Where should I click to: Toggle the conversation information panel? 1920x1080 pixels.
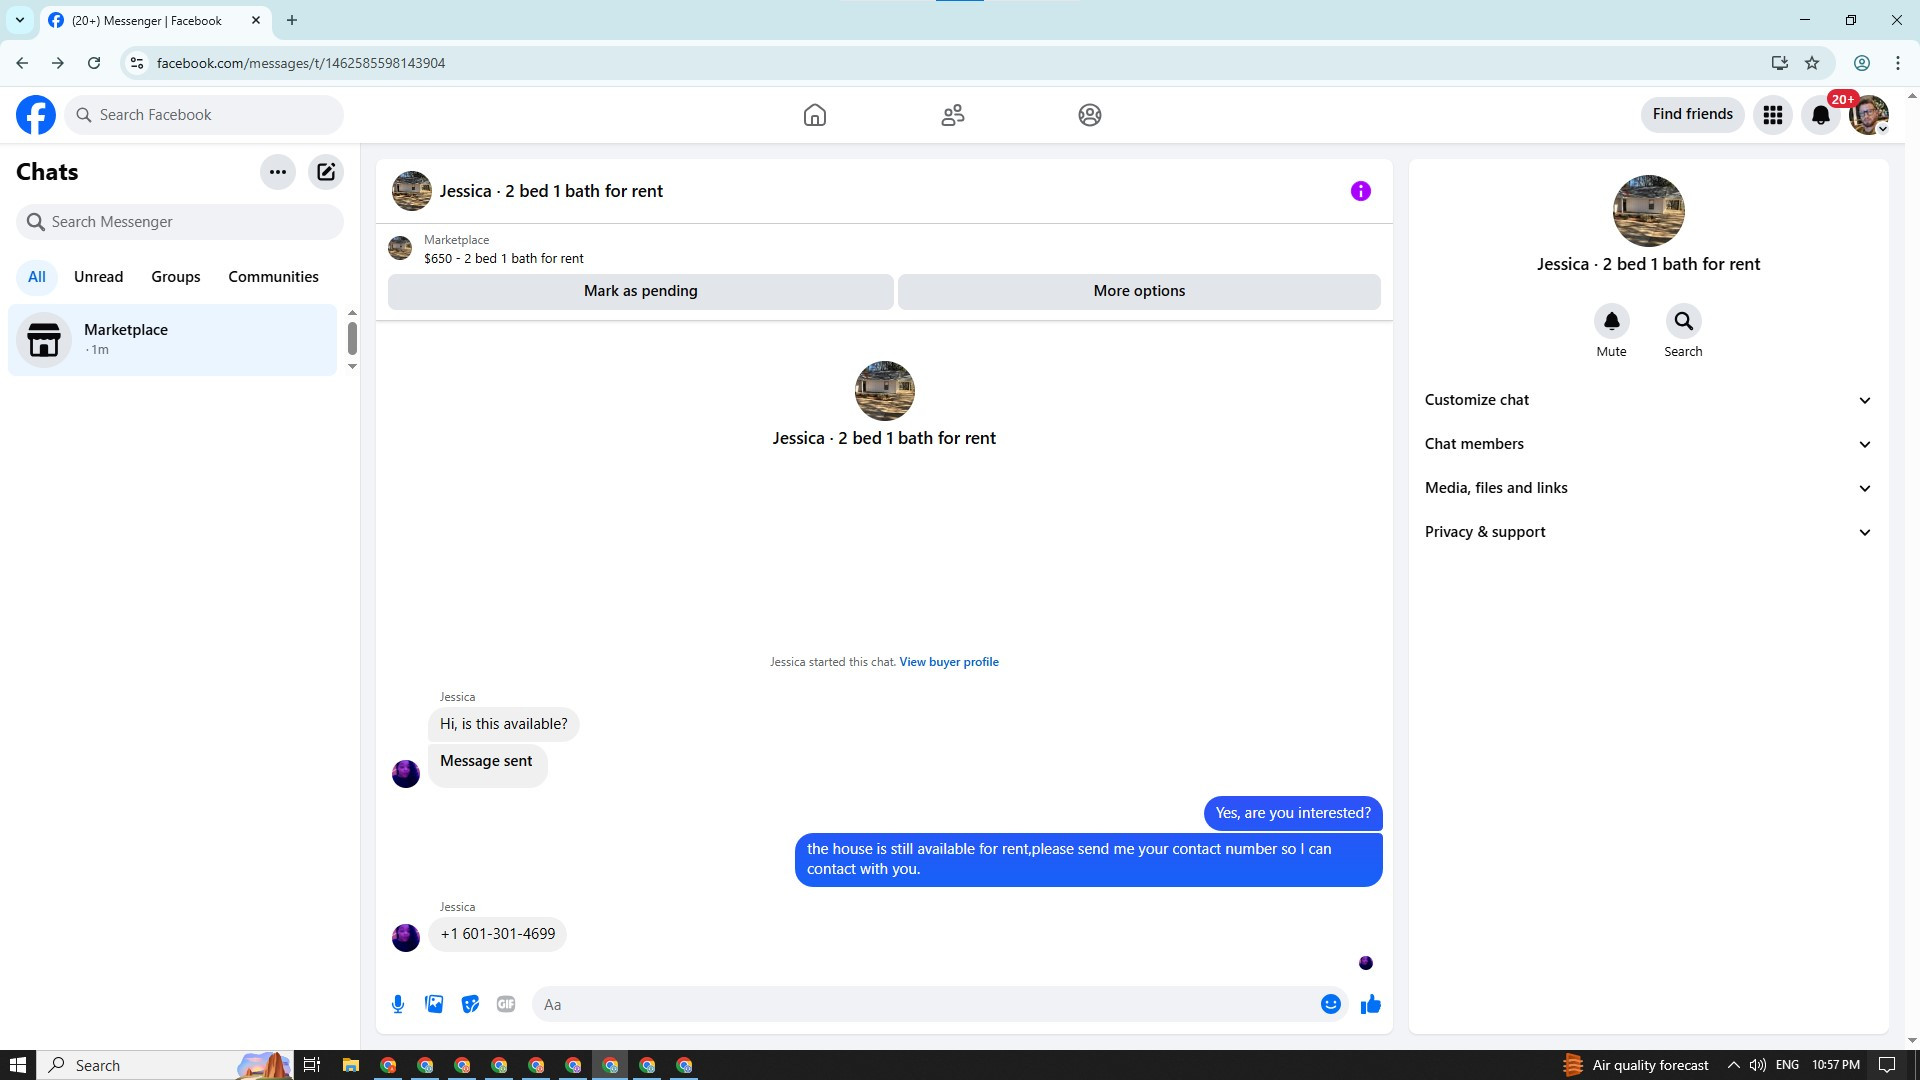(x=1360, y=191)
